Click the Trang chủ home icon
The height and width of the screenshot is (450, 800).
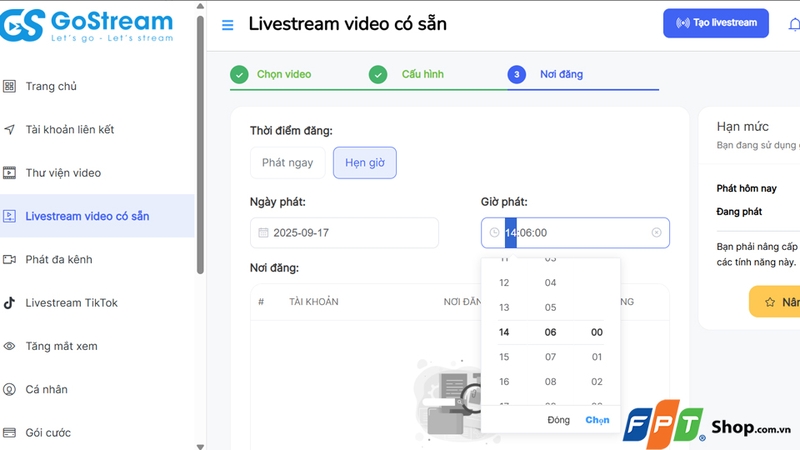tap(9, 86)
